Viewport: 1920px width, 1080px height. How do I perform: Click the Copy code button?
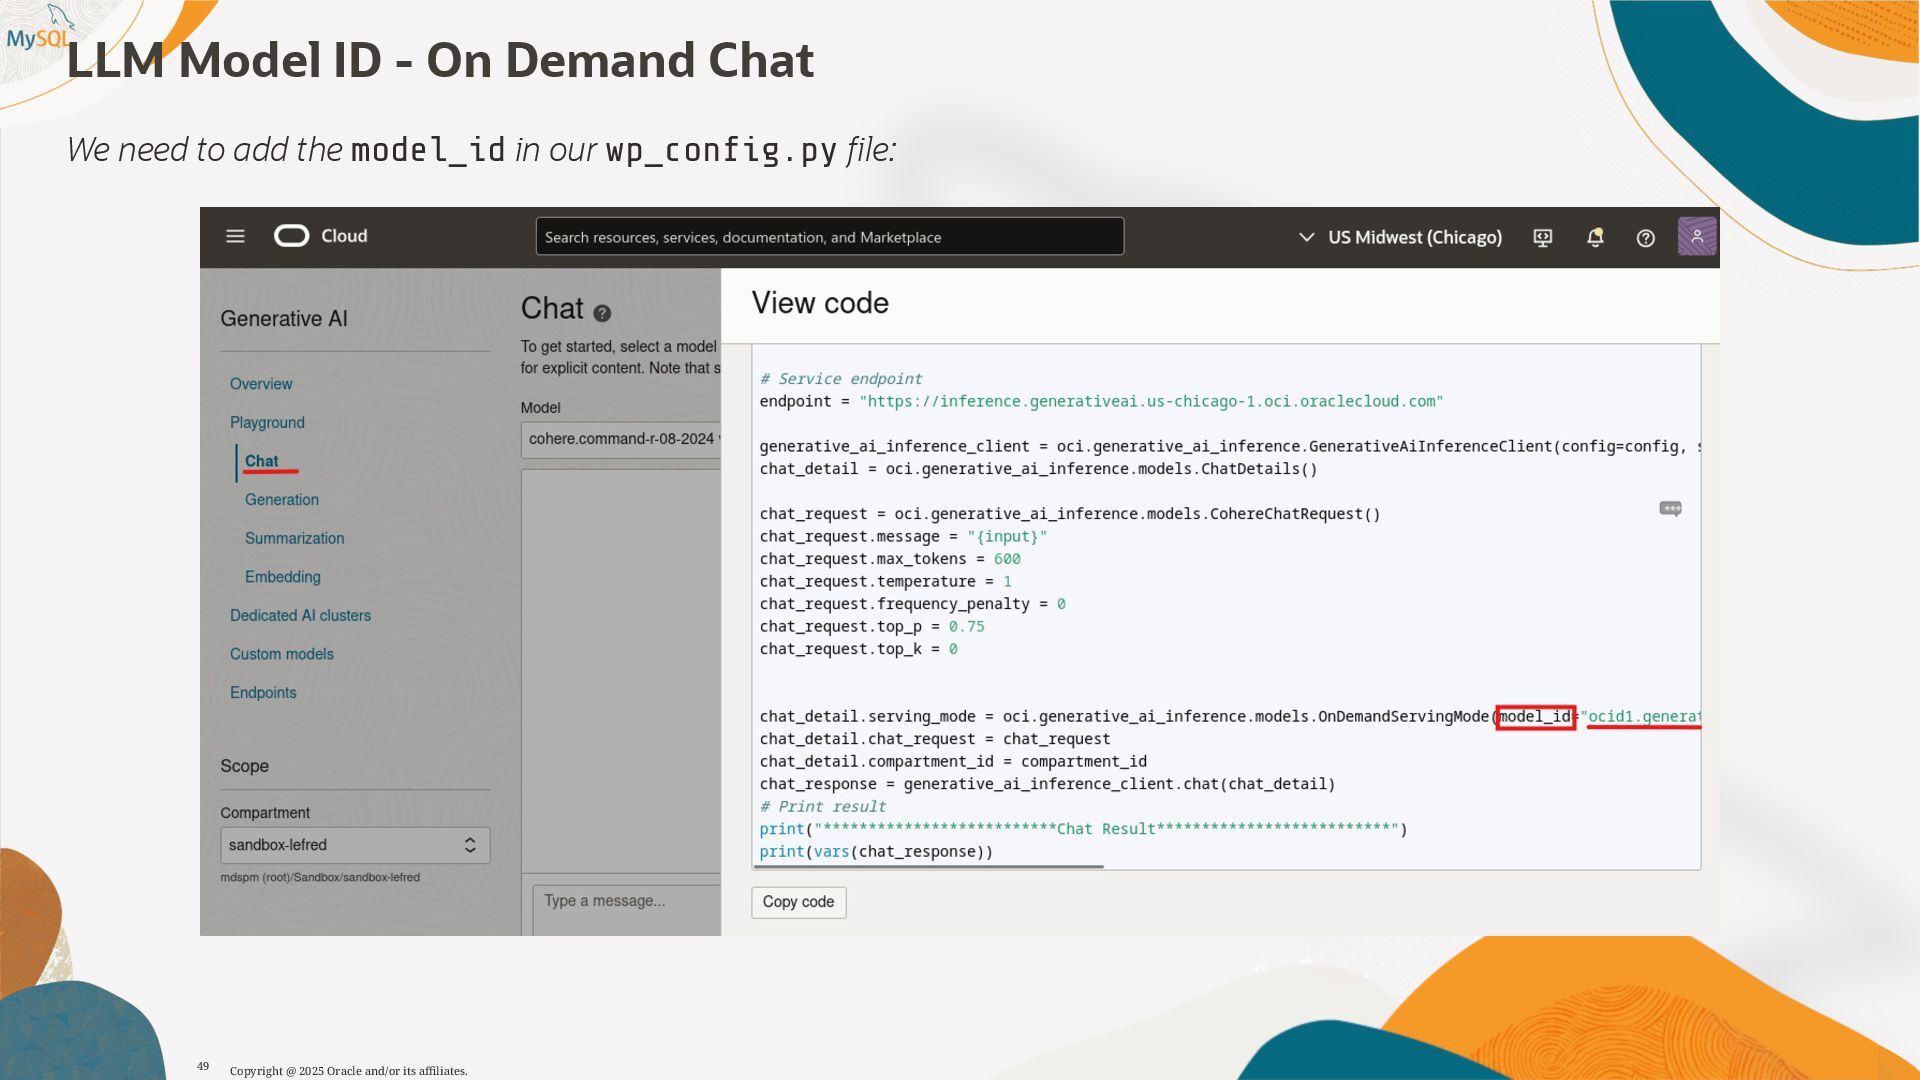(x=798, y=902)
